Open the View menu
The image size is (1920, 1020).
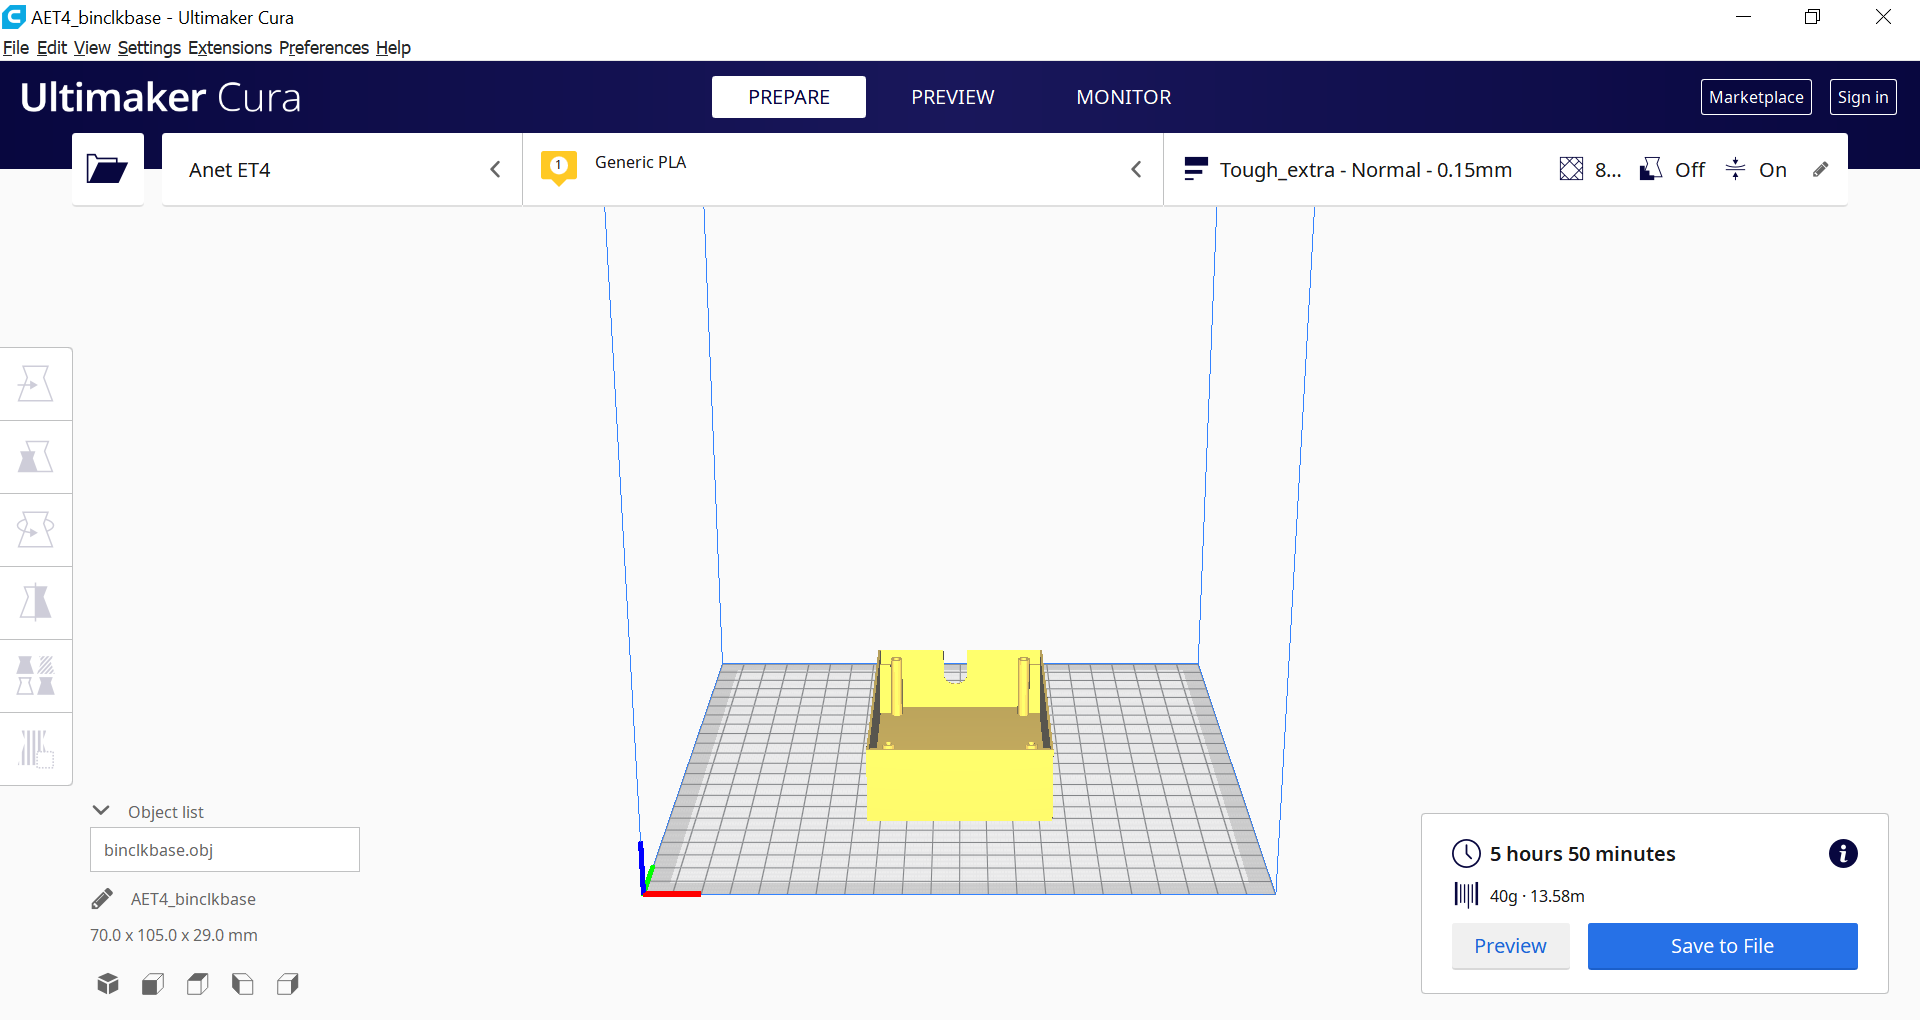pos(92,48)
